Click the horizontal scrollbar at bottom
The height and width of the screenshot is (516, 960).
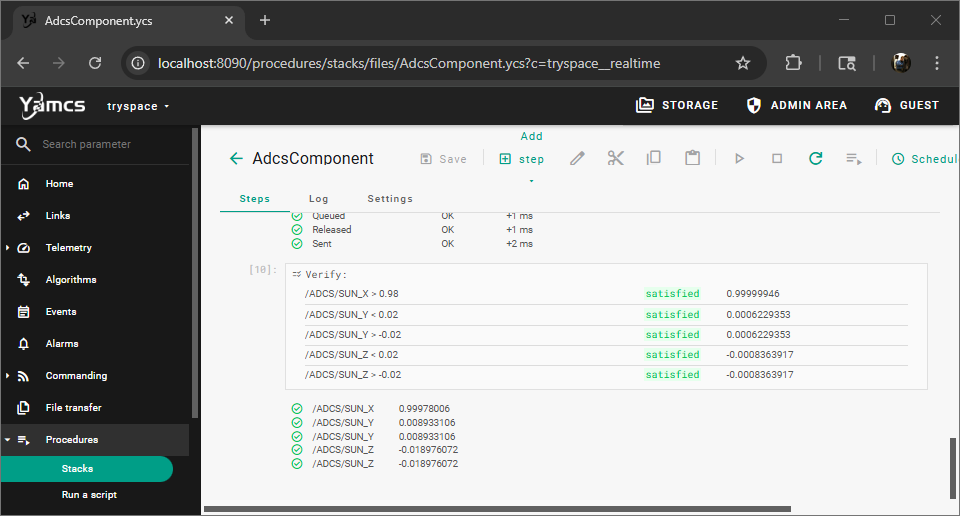pyautogui.click(x=497, y=509)
